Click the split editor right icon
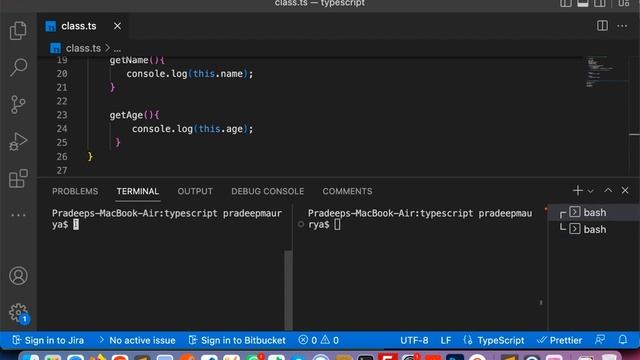 point(602,26)
